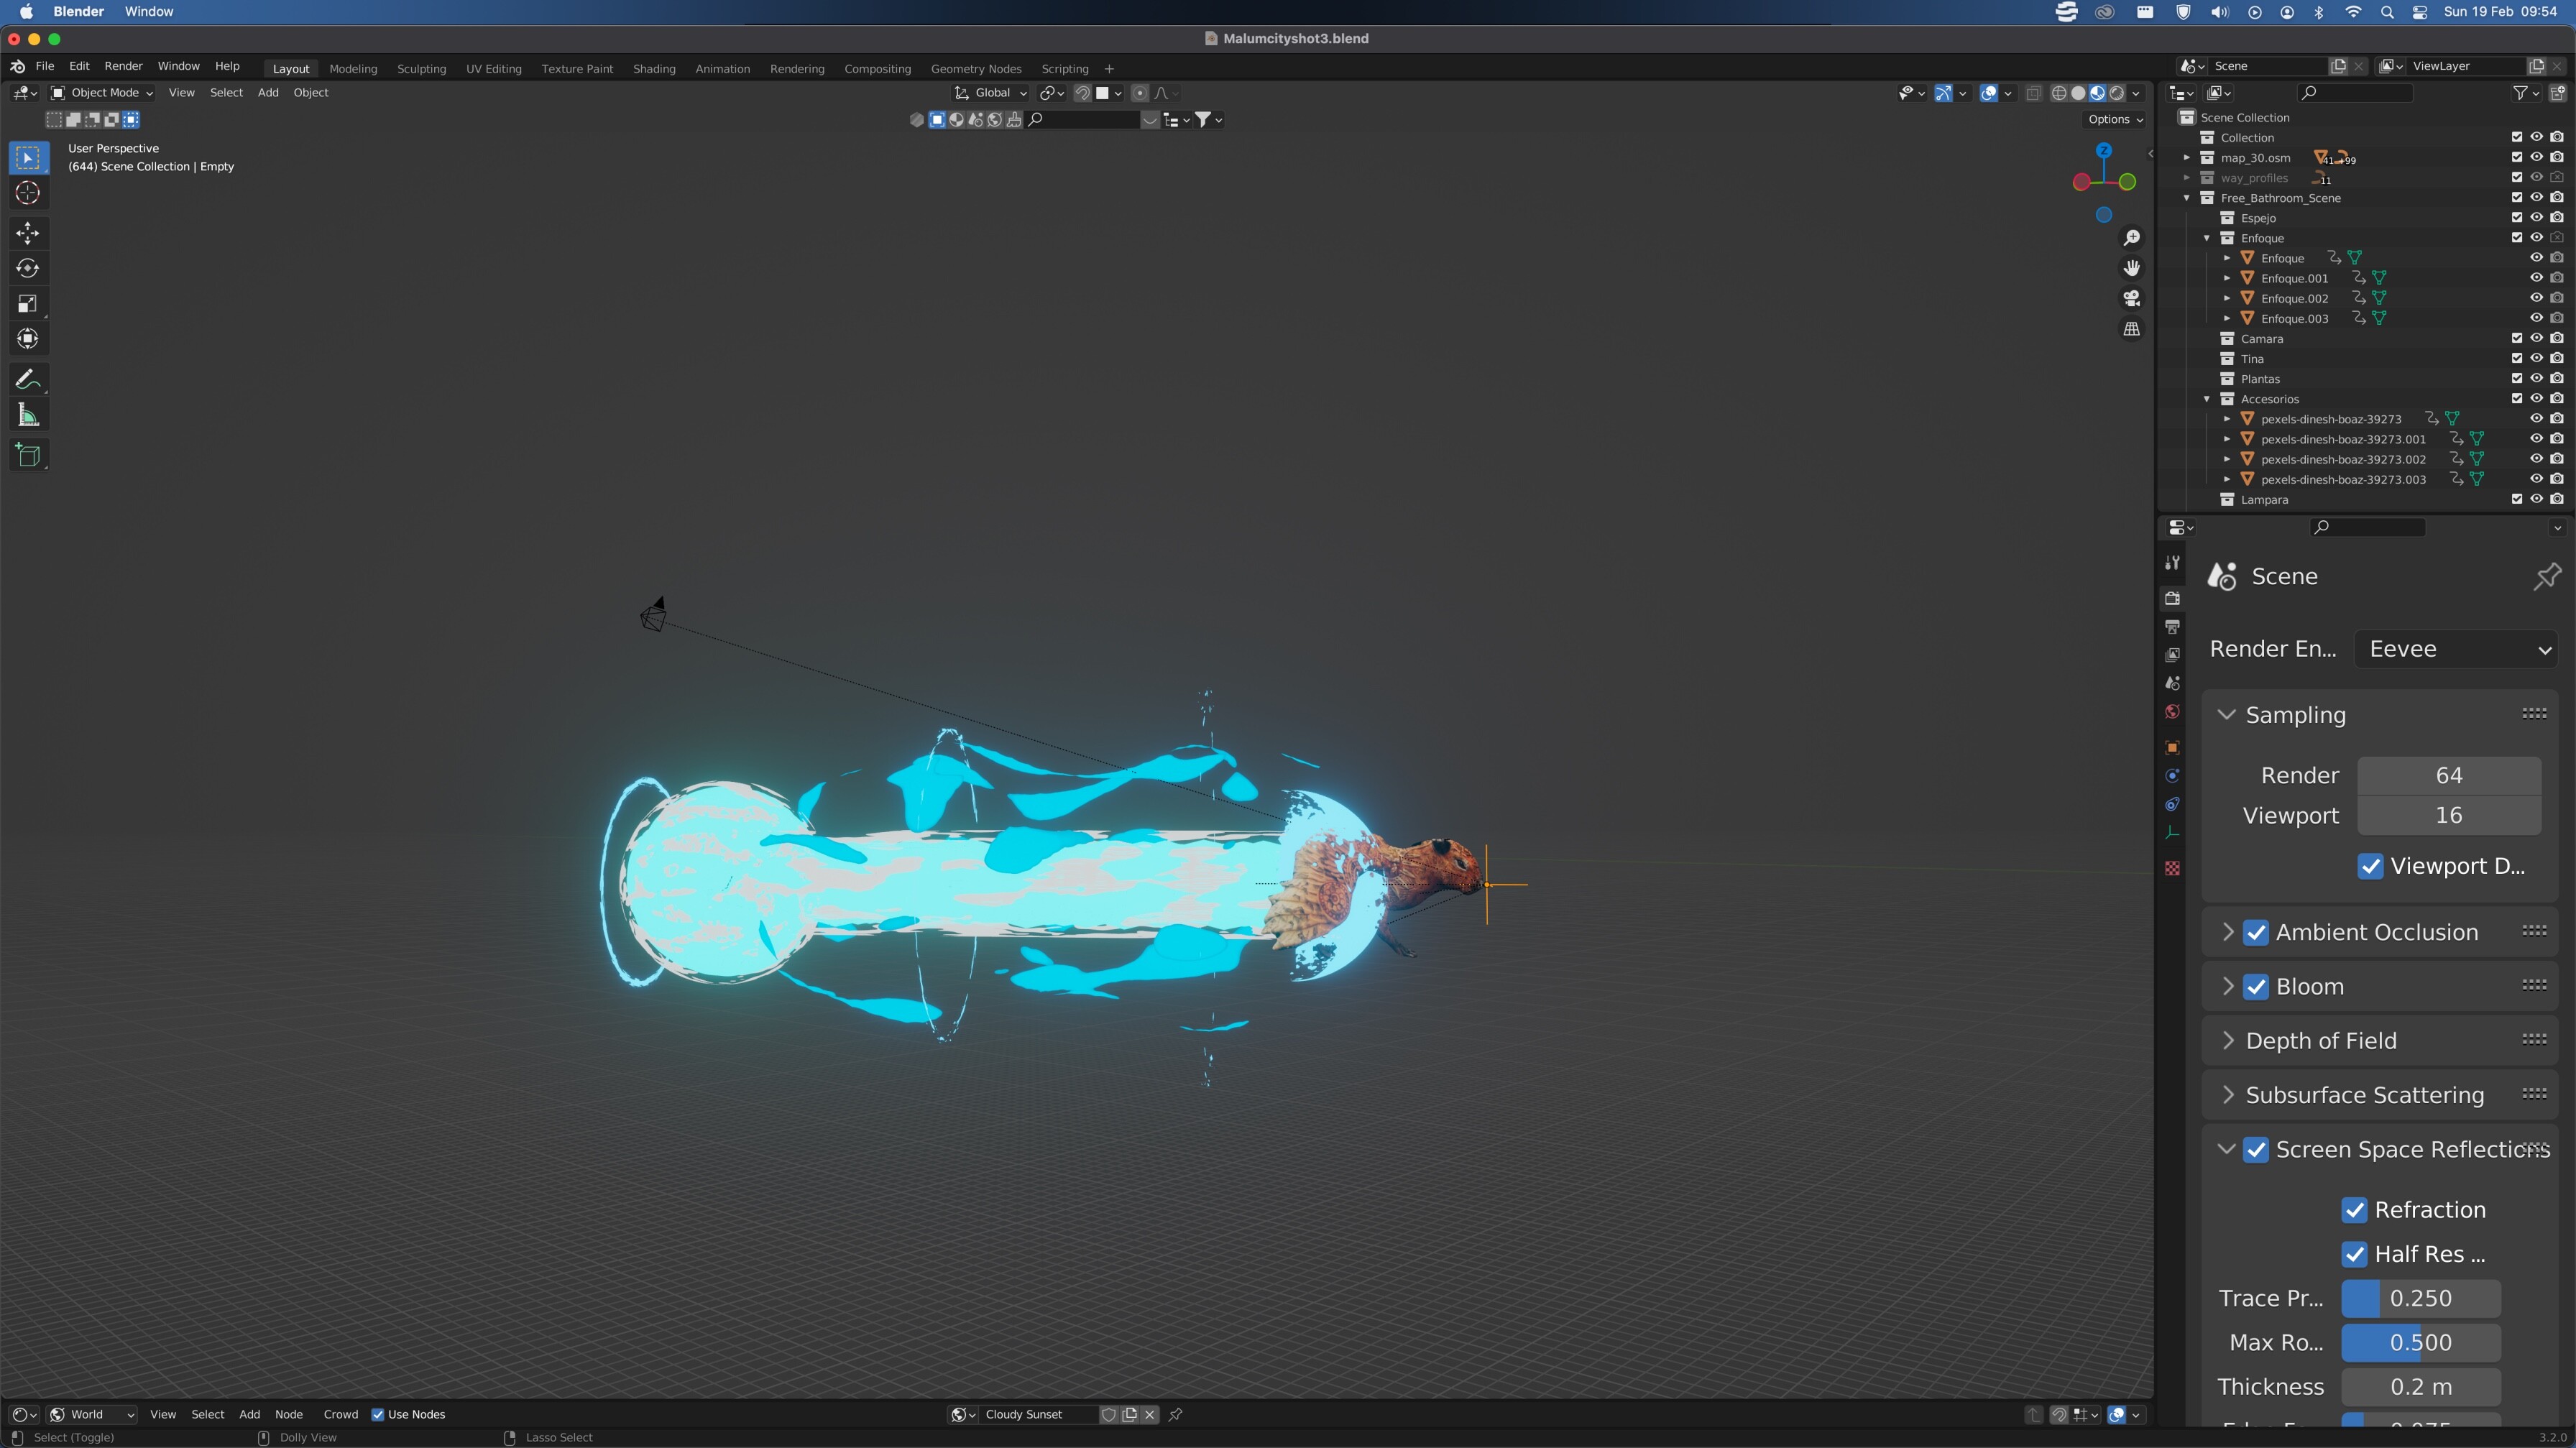Switch to the Shading workspace tab
This screenshot has width=2576, height=1448.
pyautogui.click(x=654, y=68)
